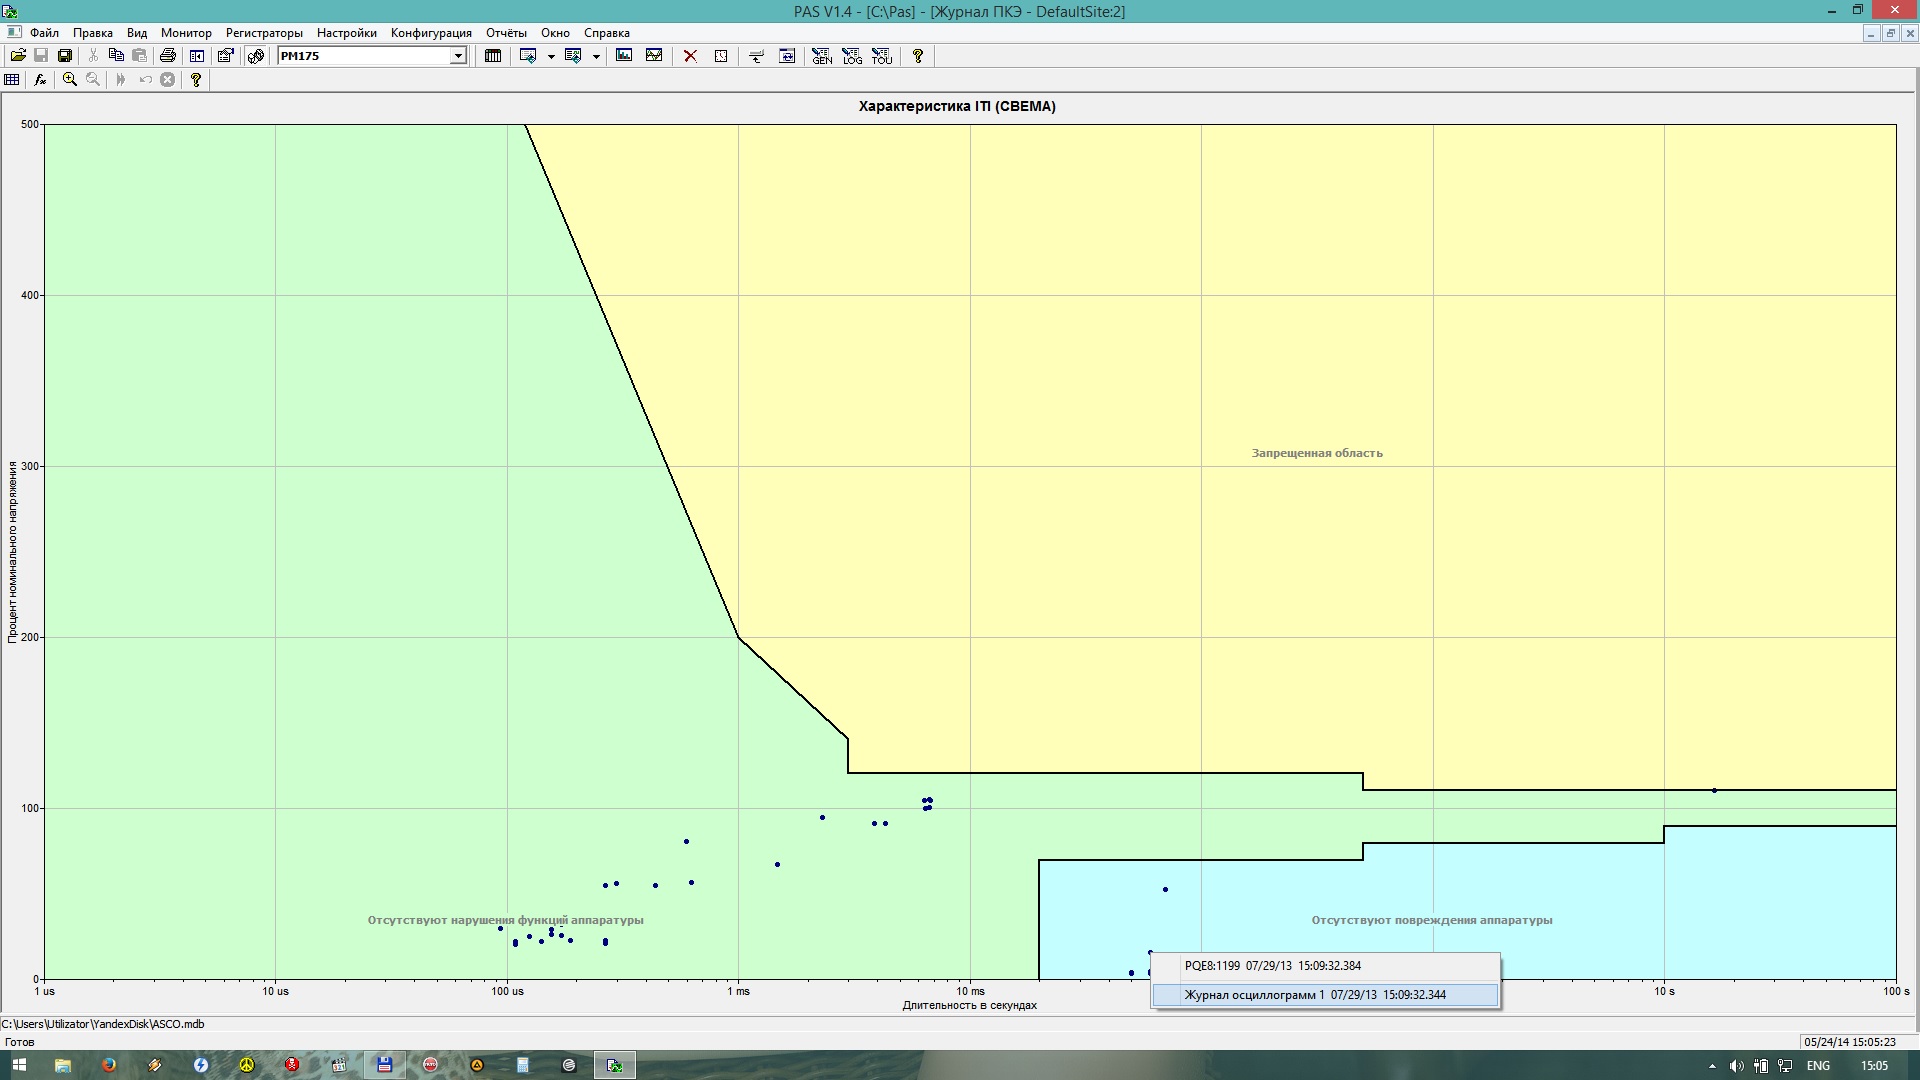Open the Отчёты menu

[x=506, y=33]
